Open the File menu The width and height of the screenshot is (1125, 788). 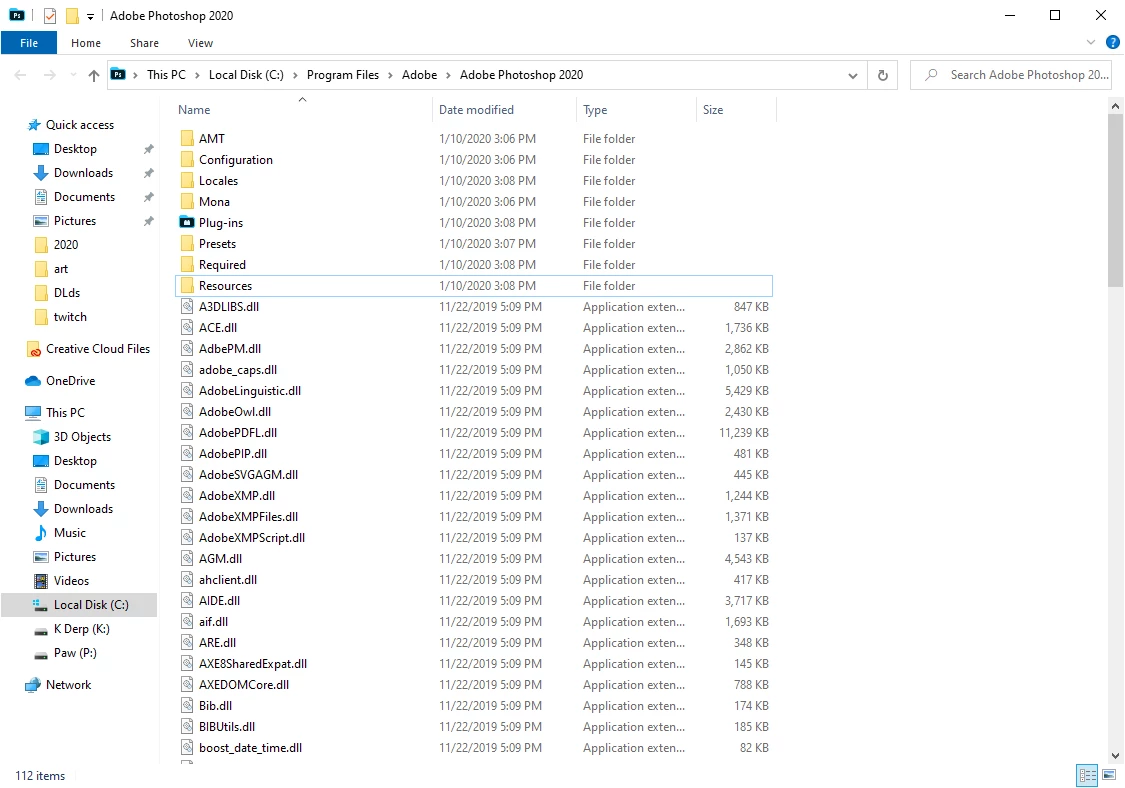(29, 43)
